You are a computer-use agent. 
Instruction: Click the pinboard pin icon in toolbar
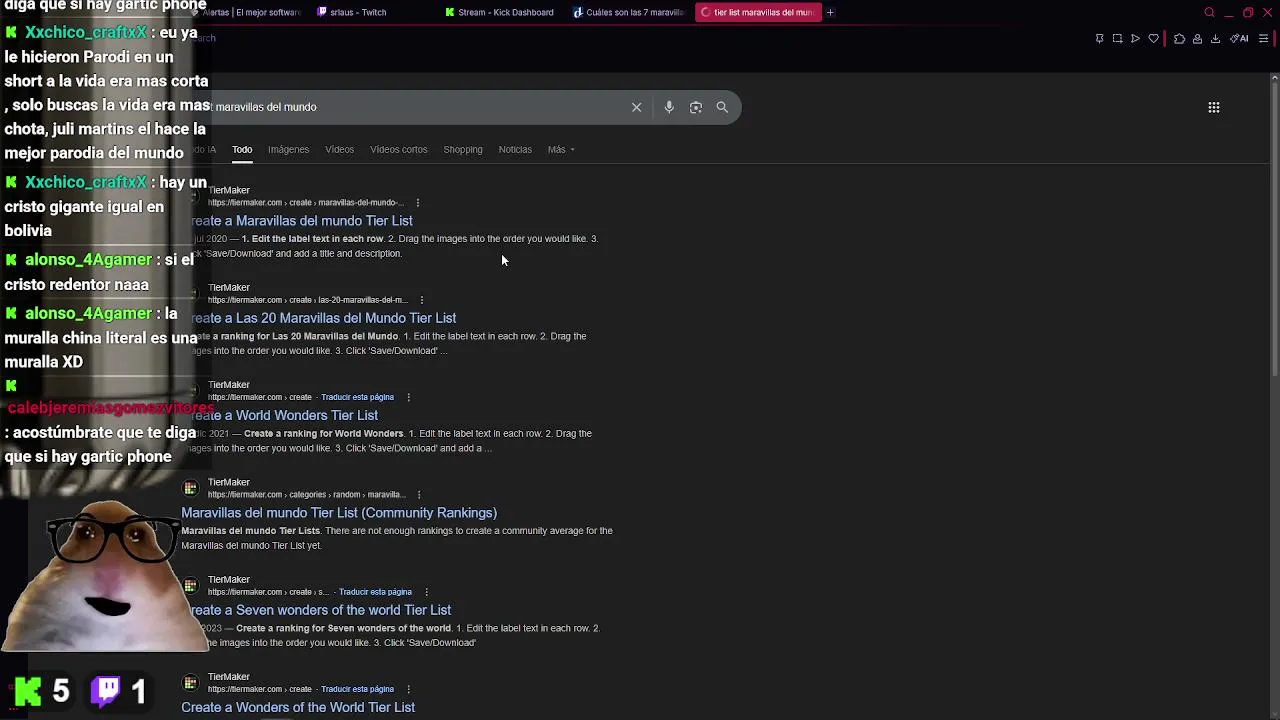(x=1099, y=39)
